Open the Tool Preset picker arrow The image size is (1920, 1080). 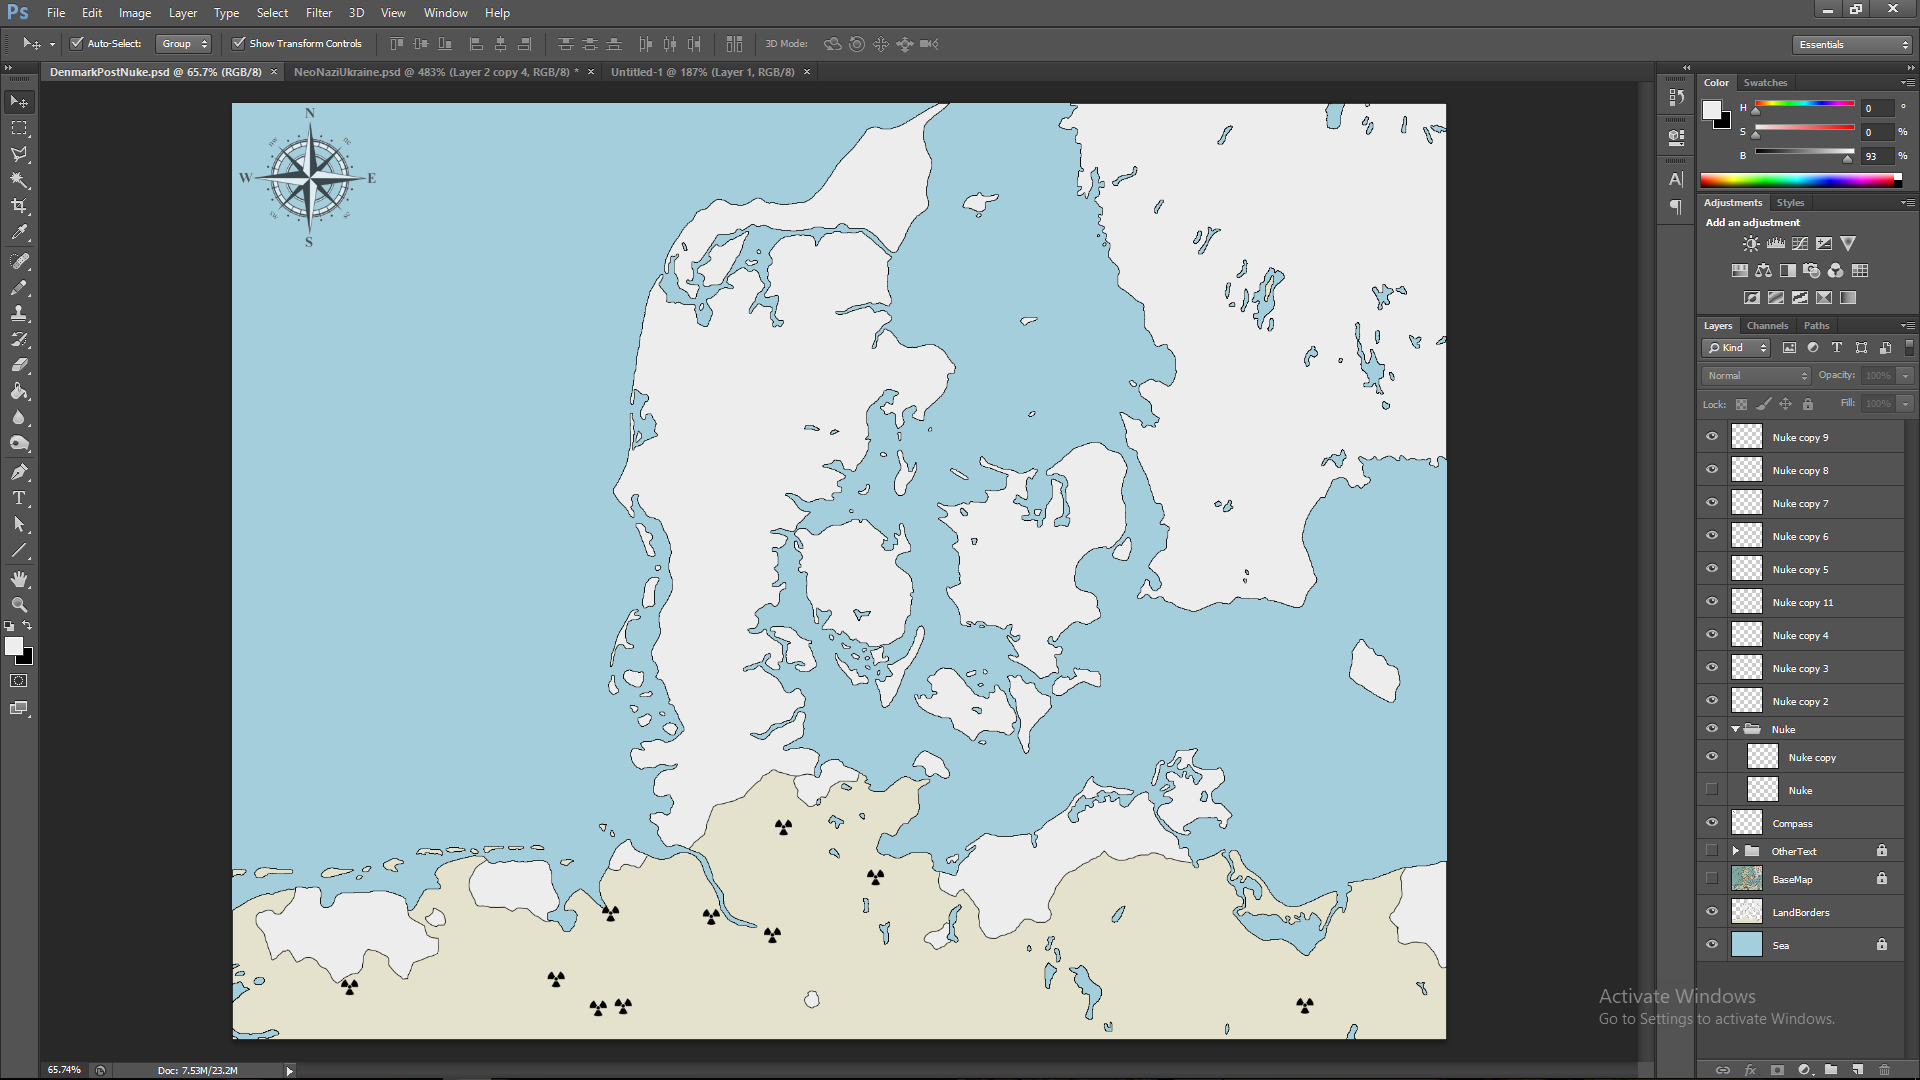[52, 45]
